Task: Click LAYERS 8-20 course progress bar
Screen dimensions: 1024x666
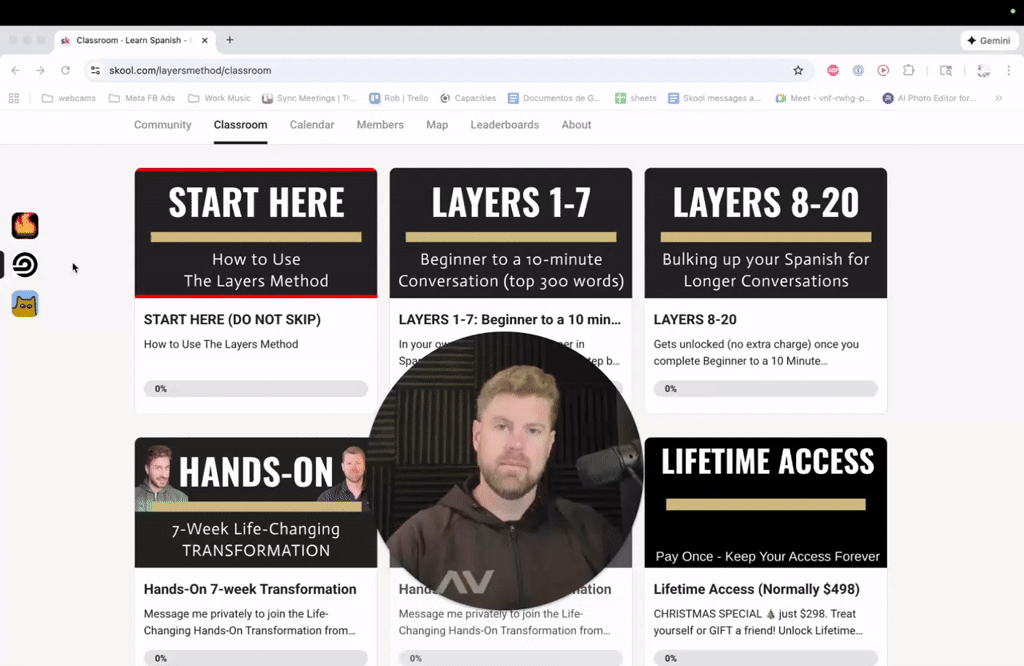Action: coord(765,388)
